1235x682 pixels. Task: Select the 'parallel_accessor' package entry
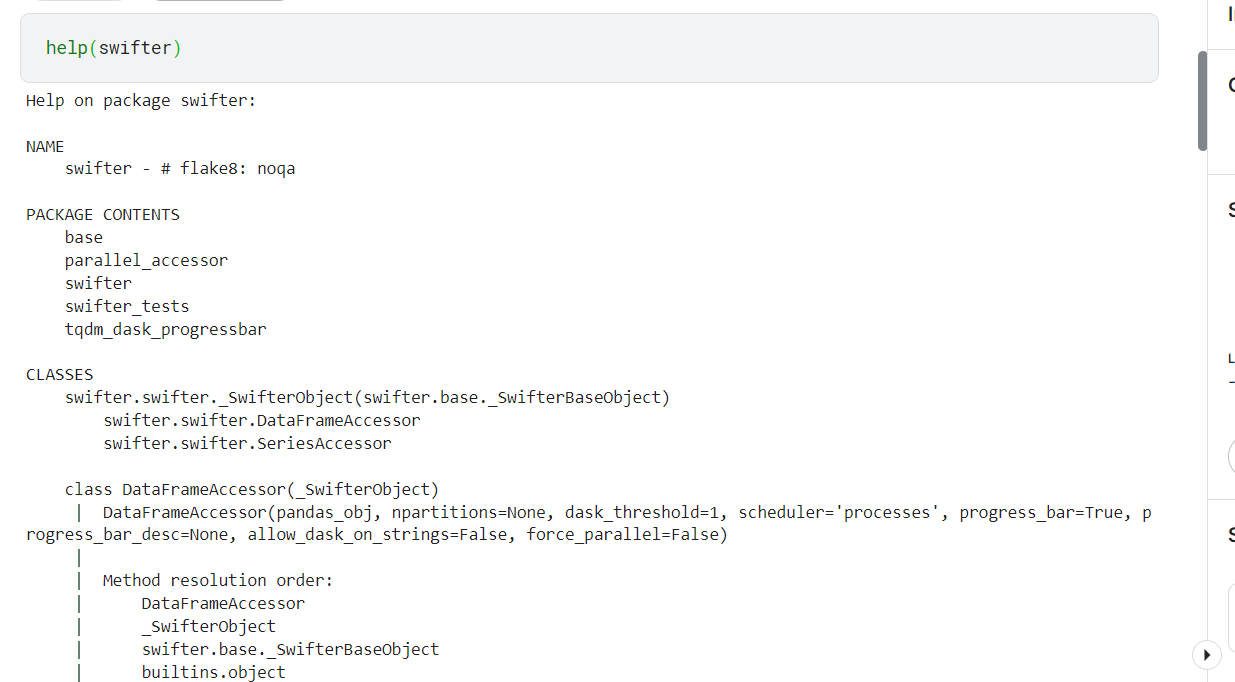point(146,261)
